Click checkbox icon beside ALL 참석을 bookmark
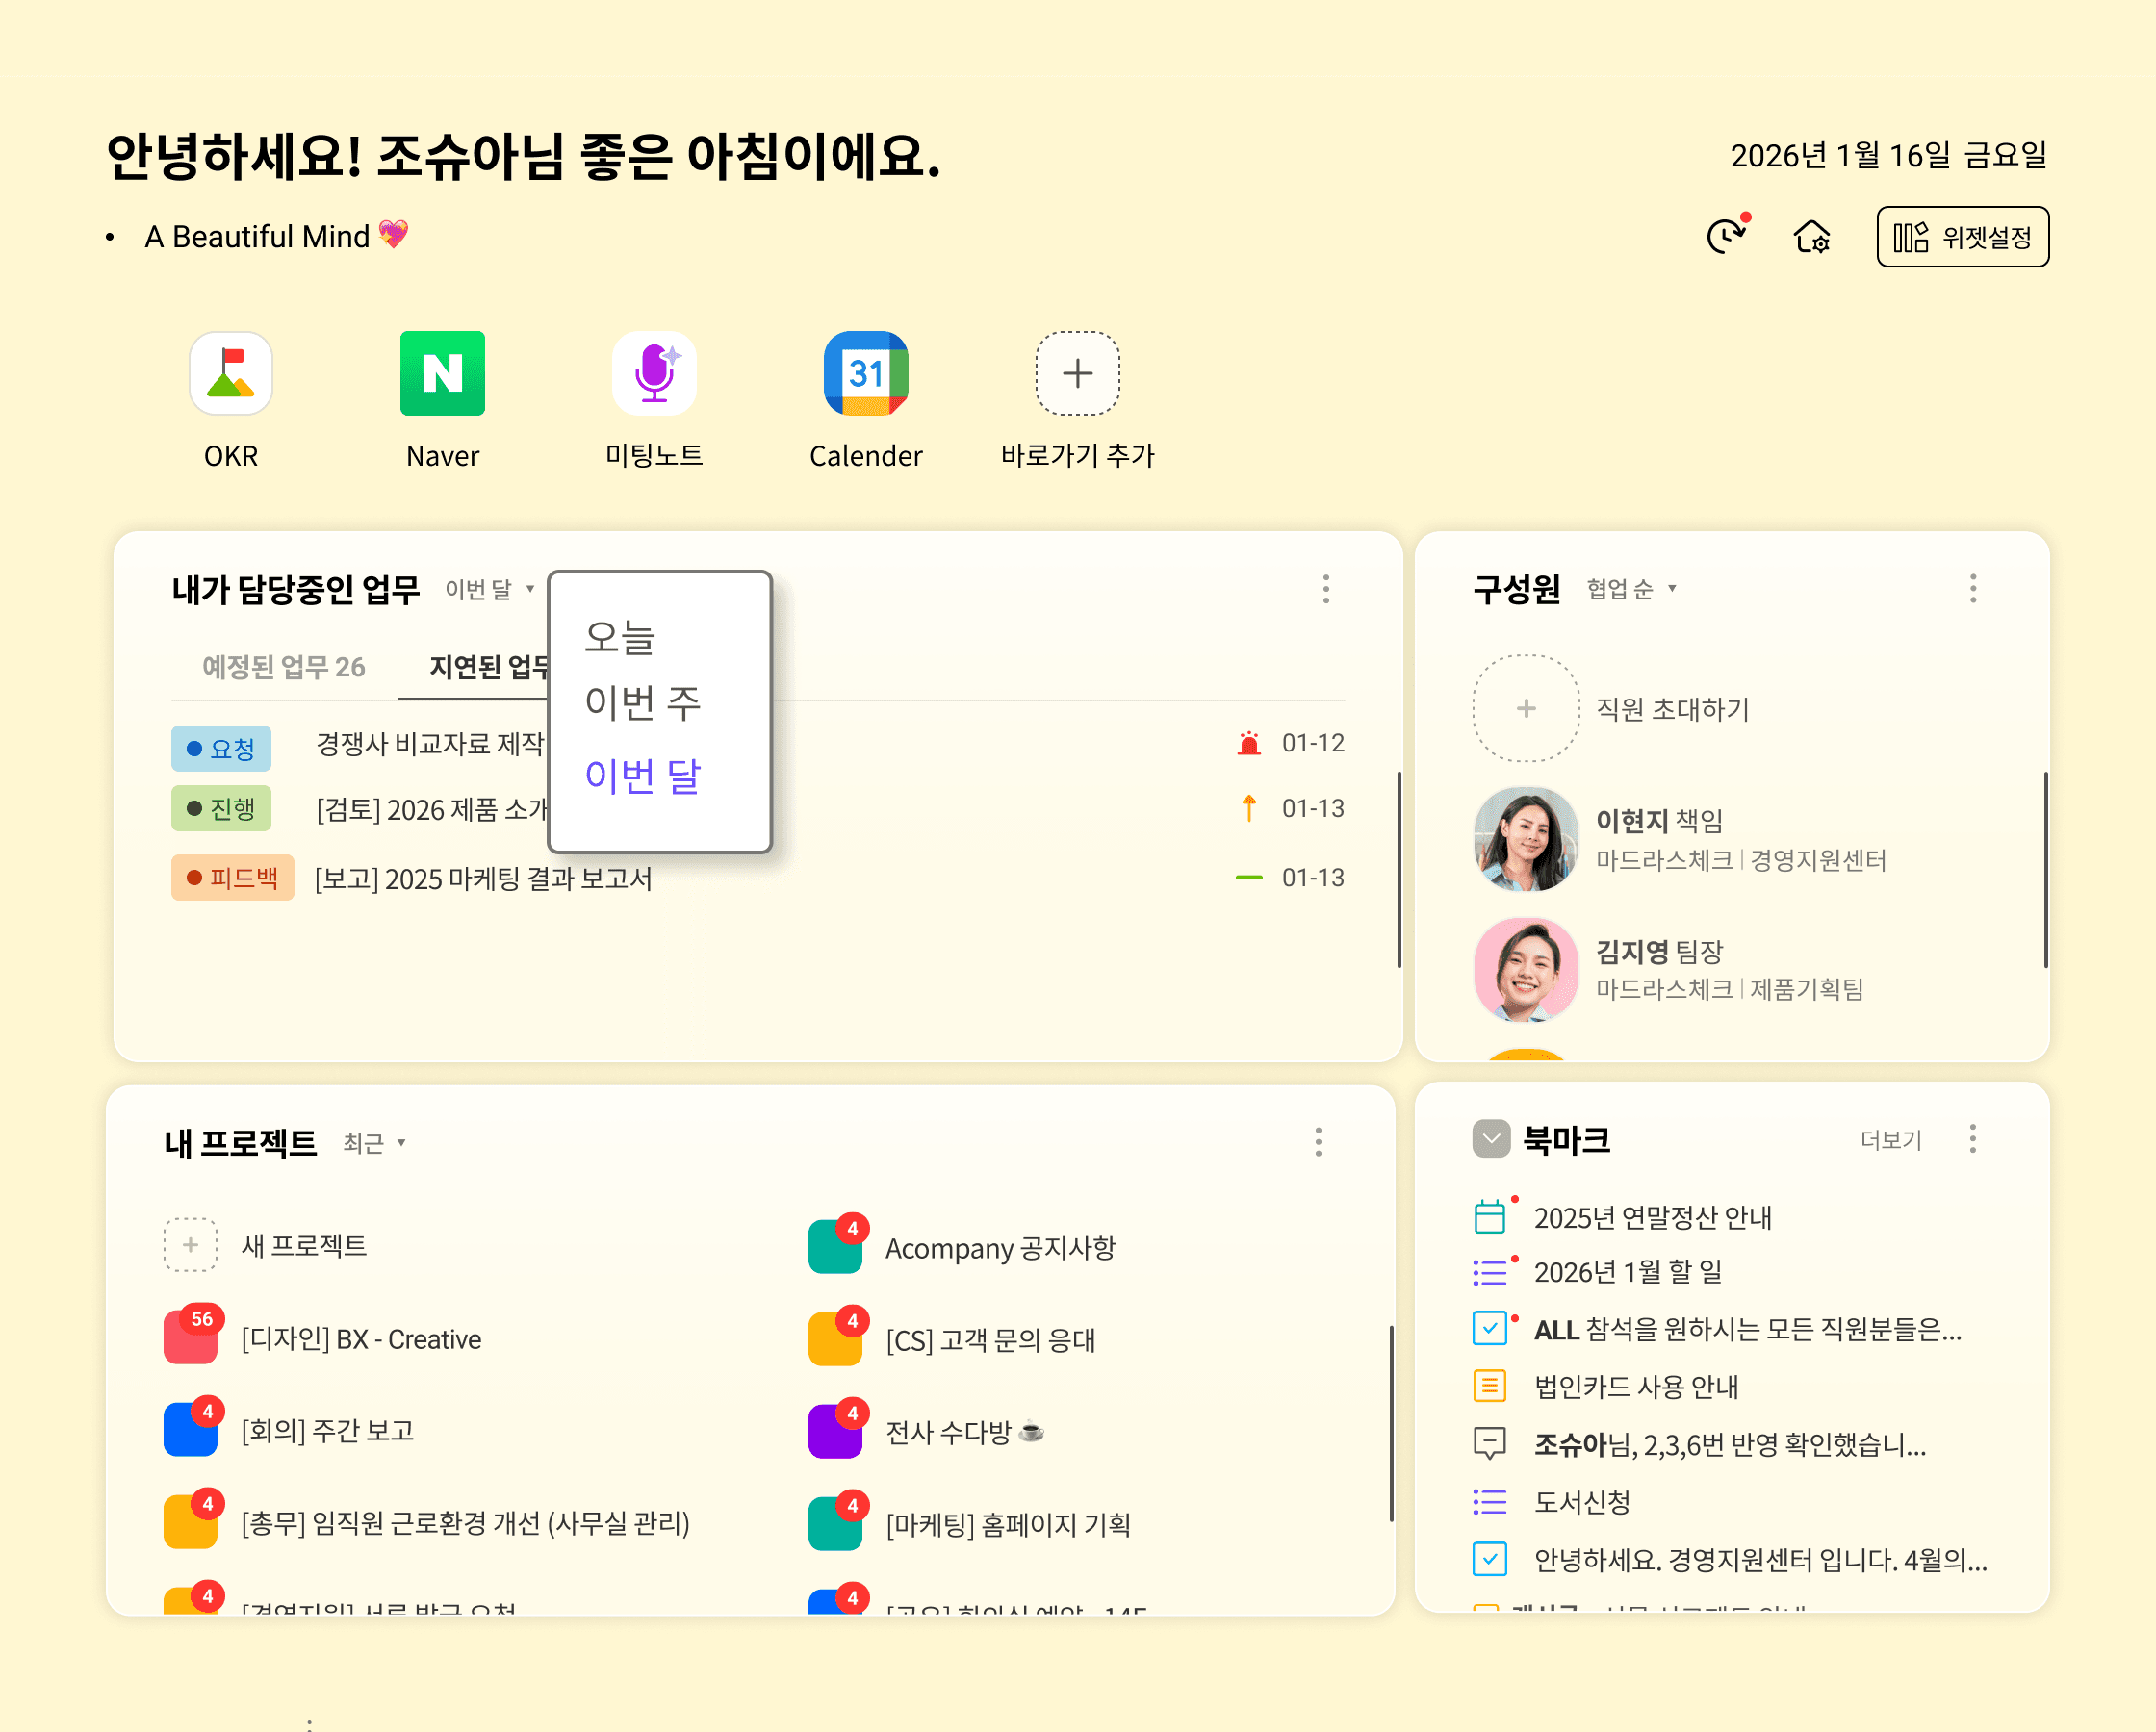 pos(1490,1328)
